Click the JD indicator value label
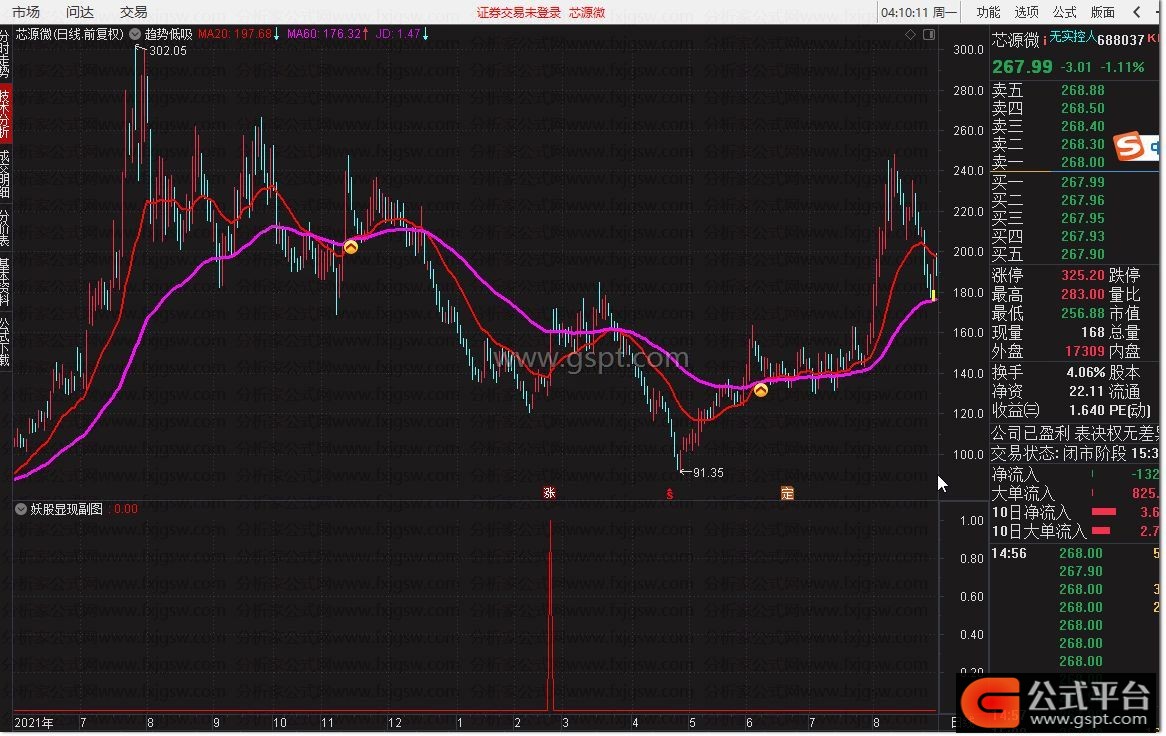The width and height of the screenshot is (1166, 736). tap(402, 33)
